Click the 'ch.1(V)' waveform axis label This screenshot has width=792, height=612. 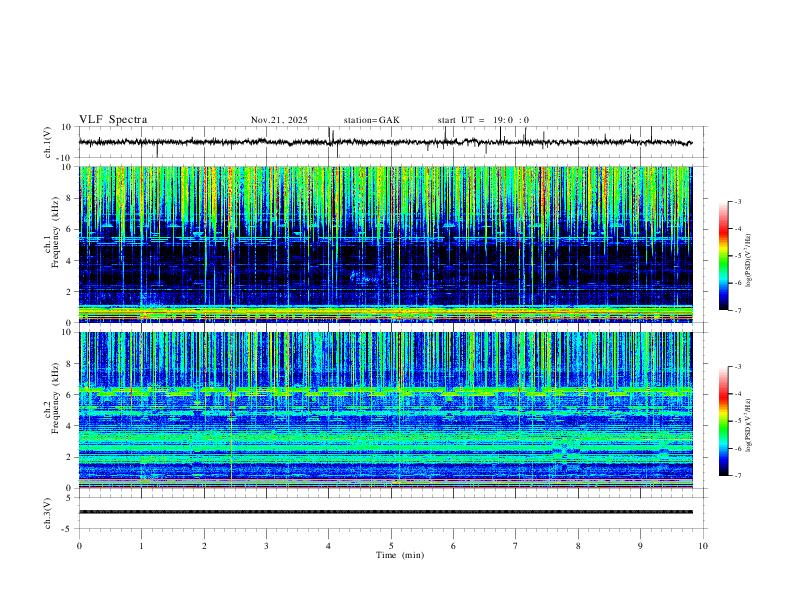point(49,142)
